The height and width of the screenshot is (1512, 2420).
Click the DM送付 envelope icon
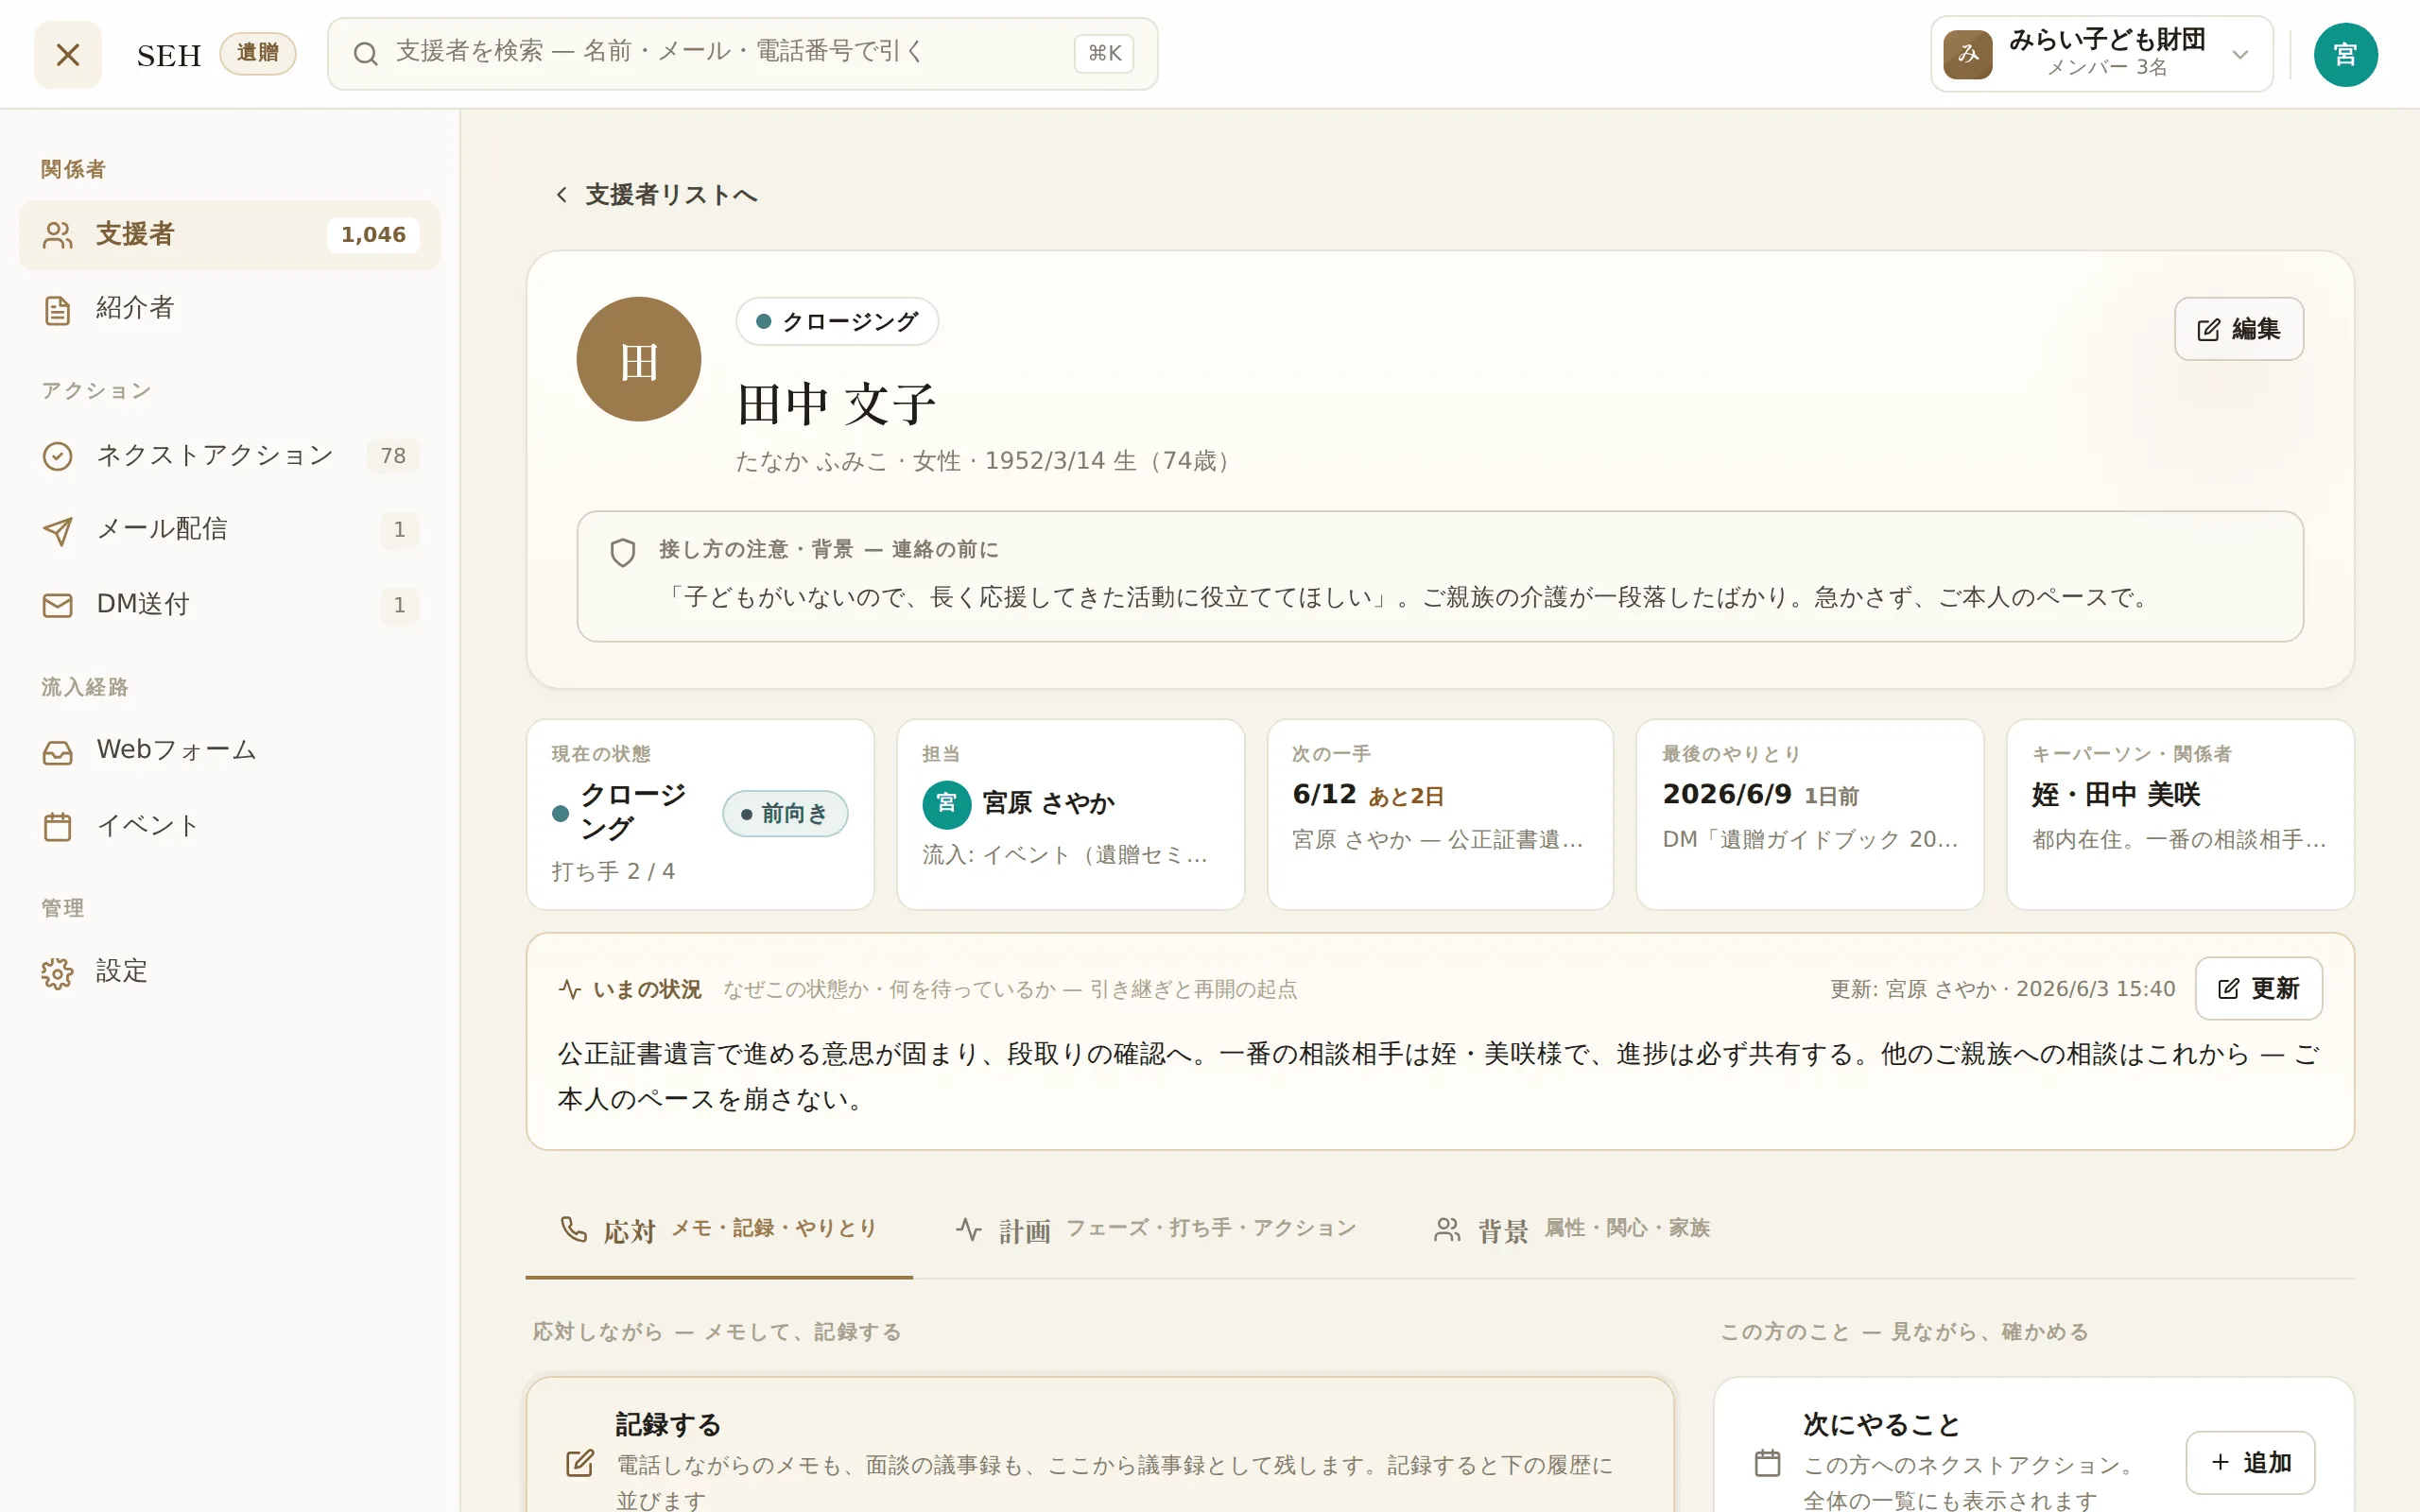(58, 605)
